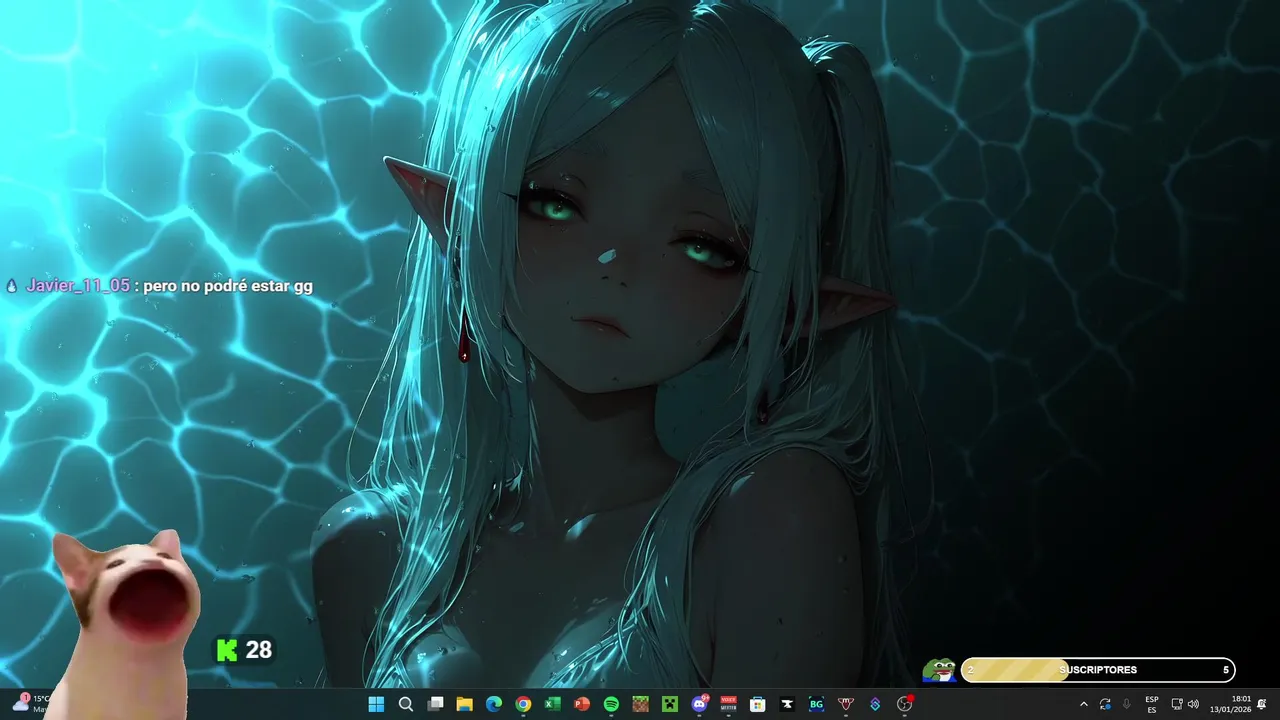Open Microsoft Edge from taskbar
The image size is (1280, 720).
pos(494,704)
